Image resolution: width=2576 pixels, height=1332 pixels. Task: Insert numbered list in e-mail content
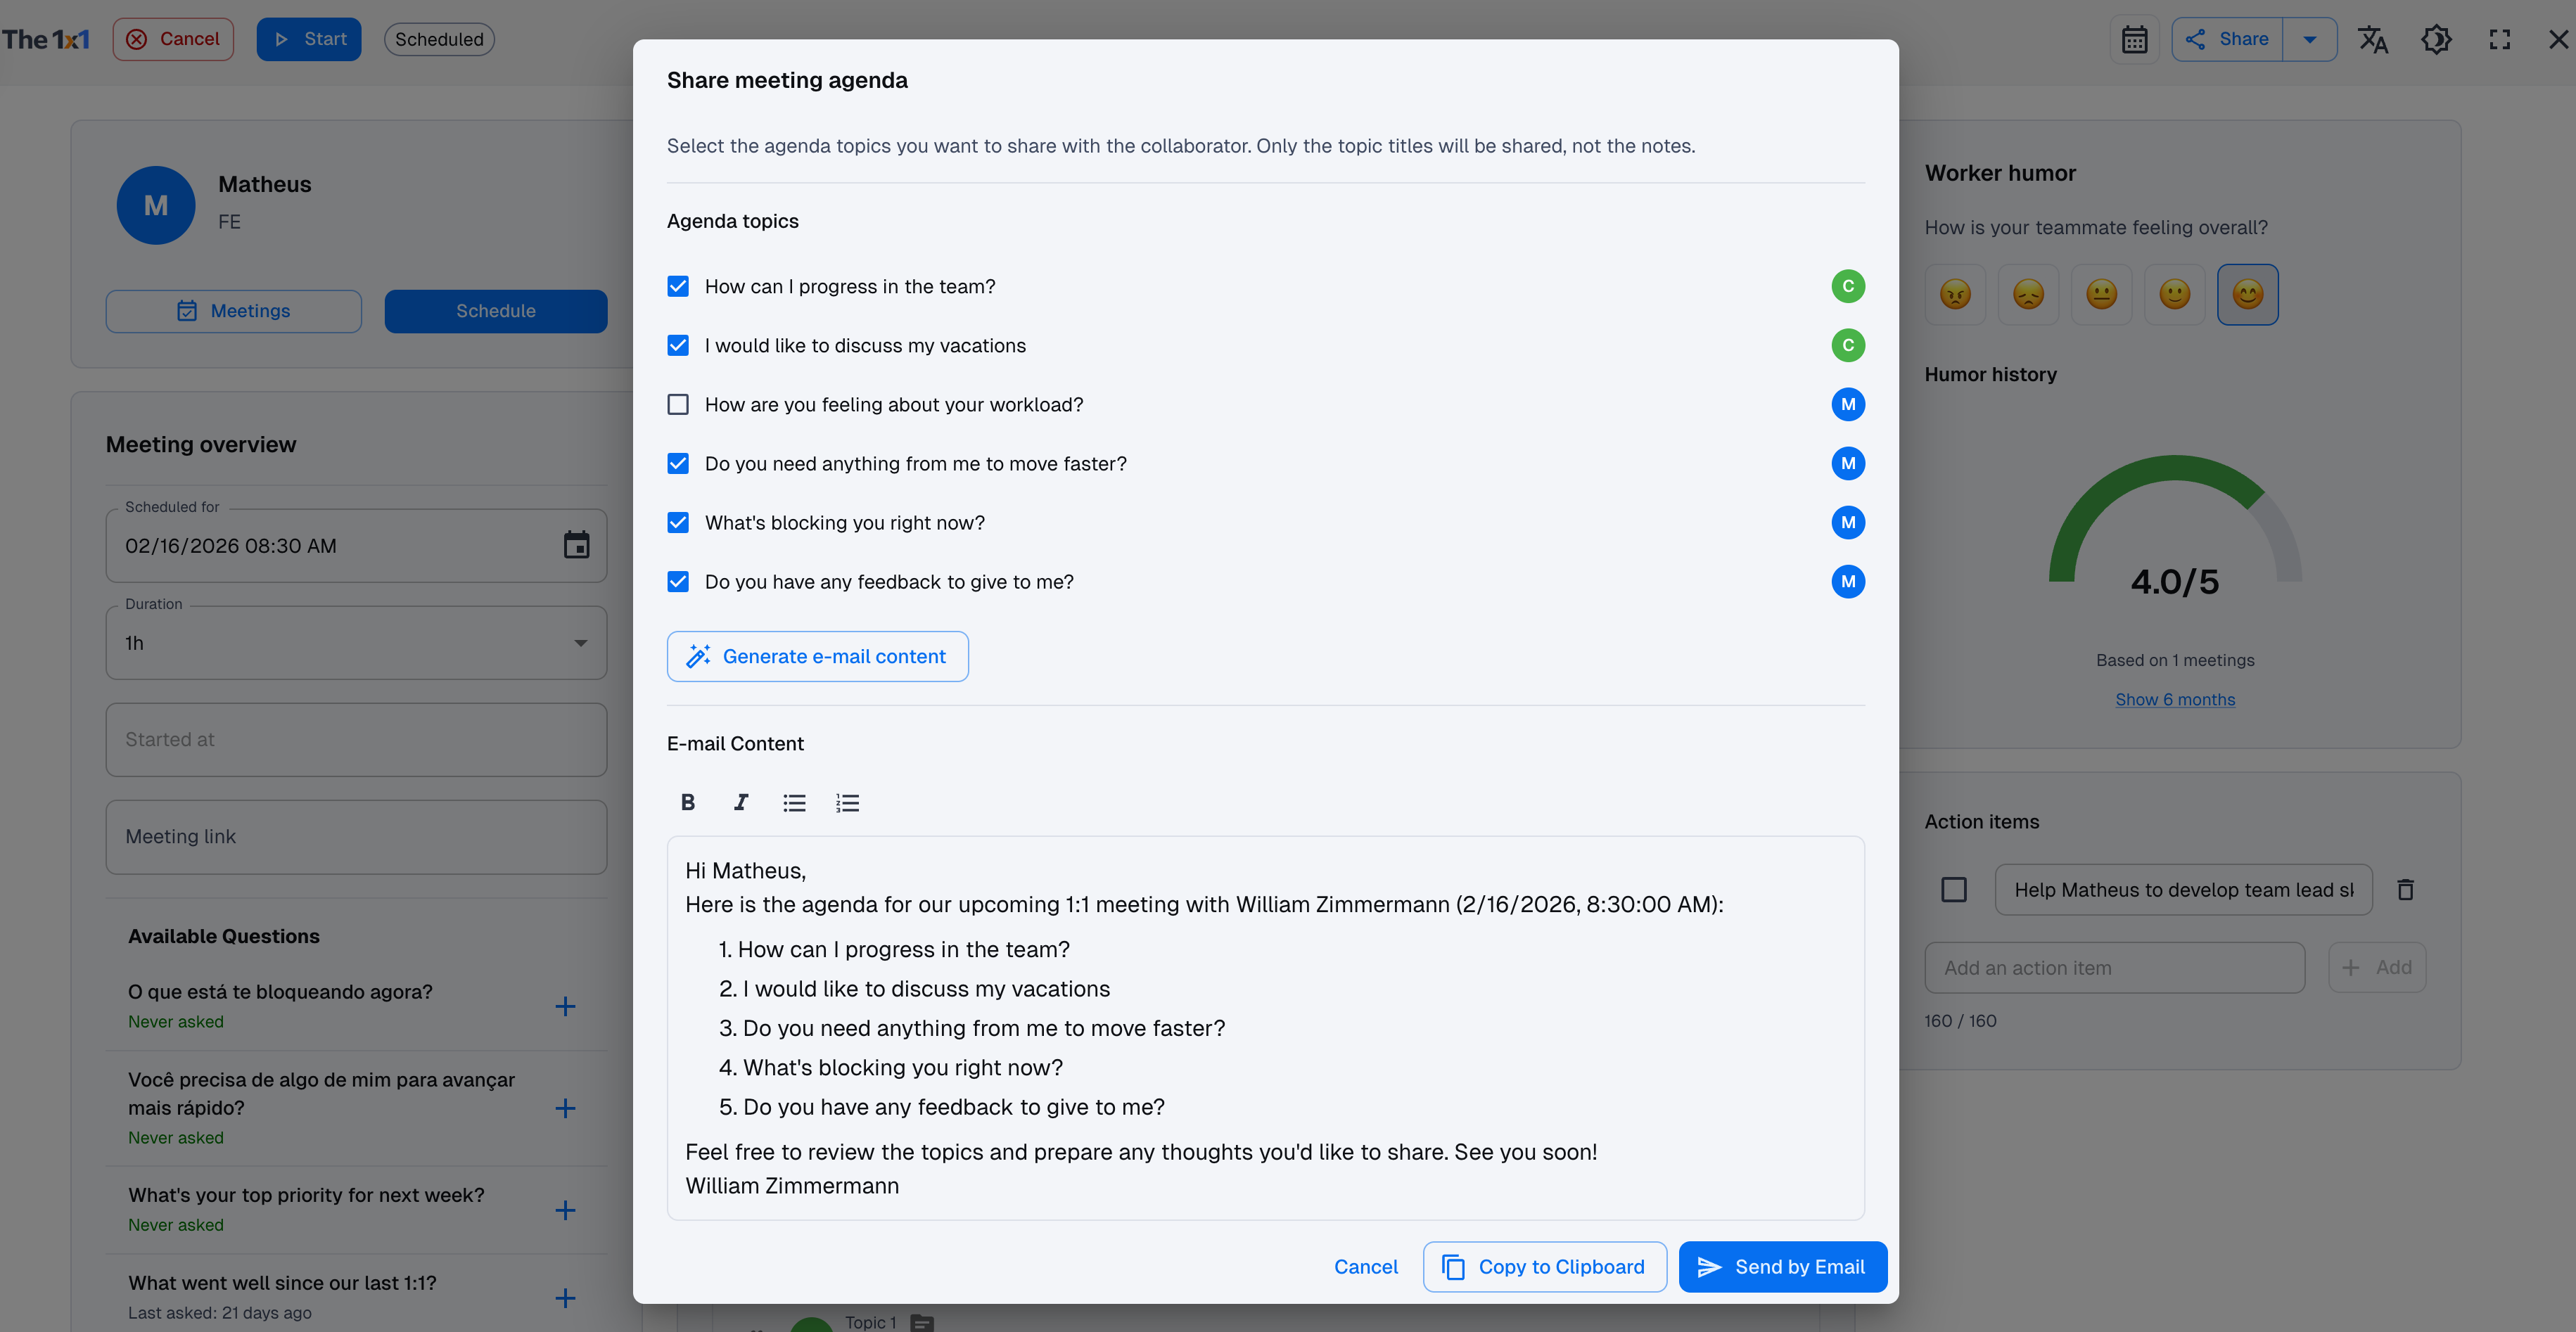[x=847, y=802]
